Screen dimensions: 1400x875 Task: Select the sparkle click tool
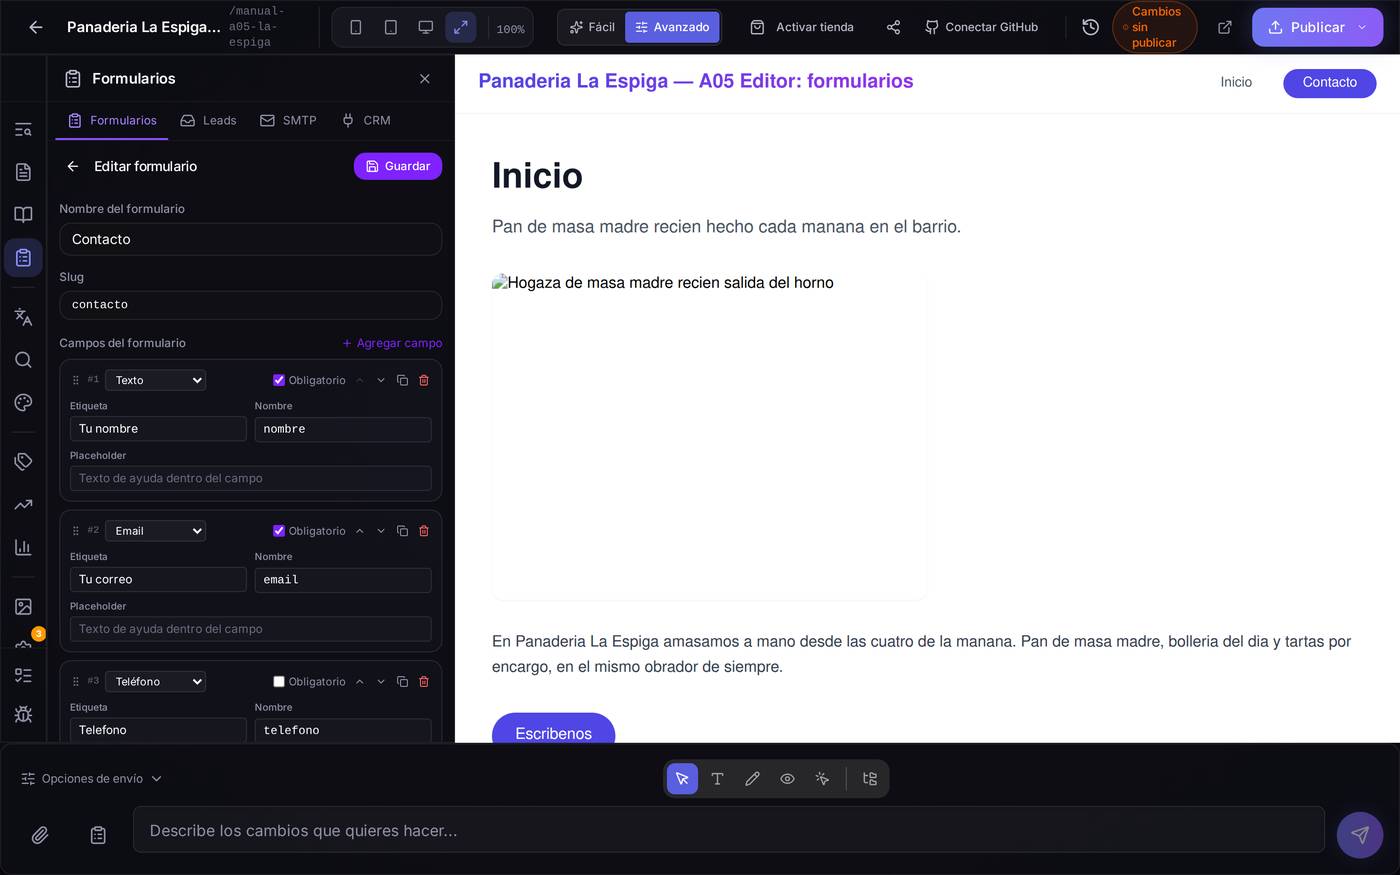822,779
